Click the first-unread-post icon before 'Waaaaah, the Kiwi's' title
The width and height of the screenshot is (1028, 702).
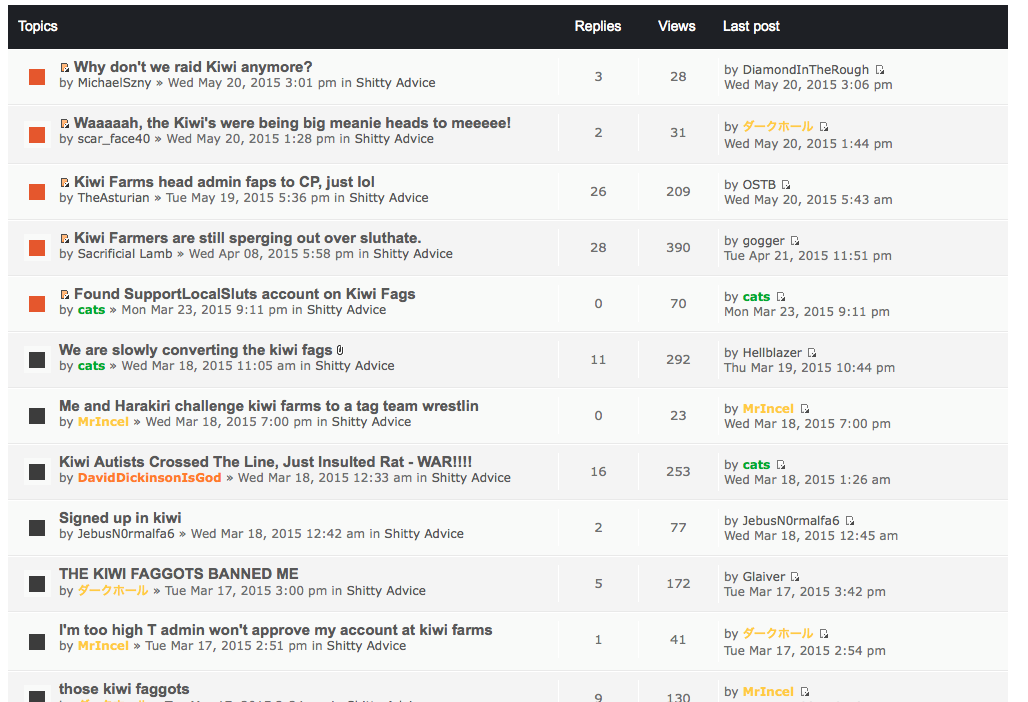pos(64,123)
